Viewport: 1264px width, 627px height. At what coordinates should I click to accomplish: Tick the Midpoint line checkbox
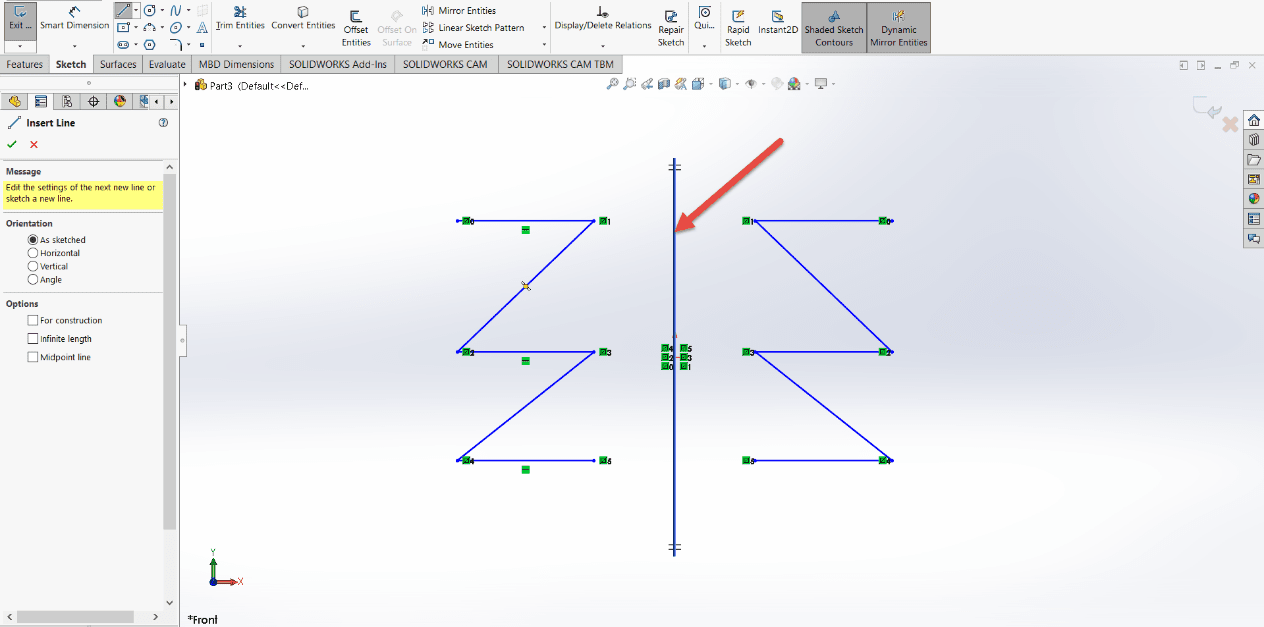pos(33,357)
